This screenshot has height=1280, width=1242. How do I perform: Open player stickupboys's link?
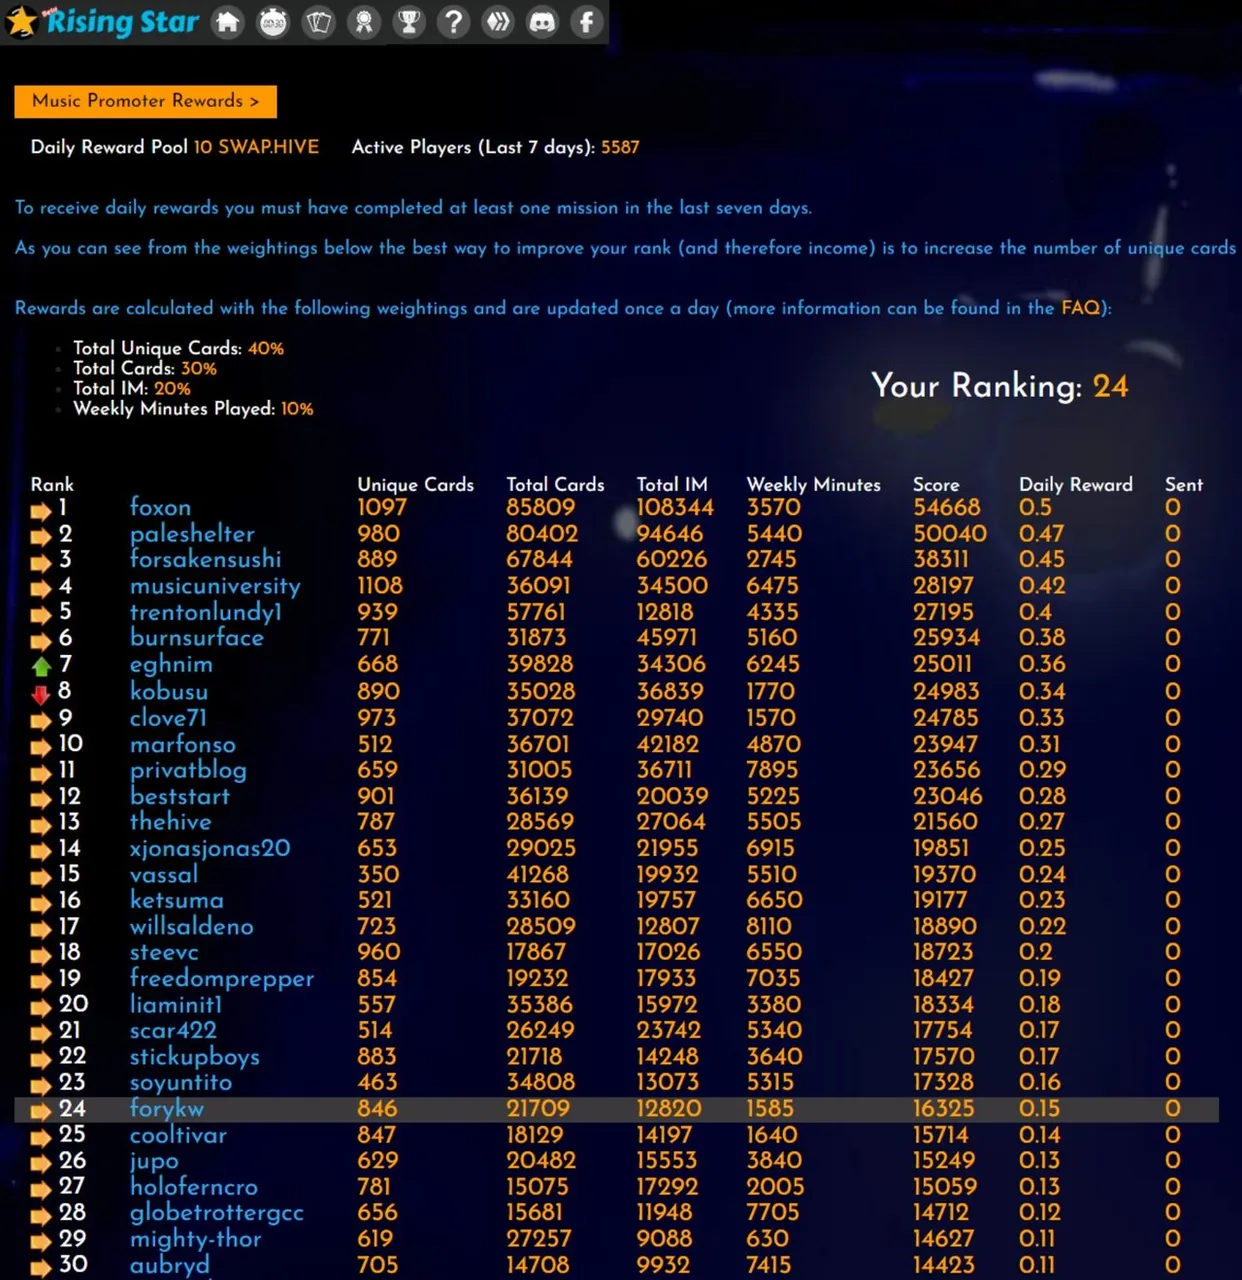click(195, 1057)
